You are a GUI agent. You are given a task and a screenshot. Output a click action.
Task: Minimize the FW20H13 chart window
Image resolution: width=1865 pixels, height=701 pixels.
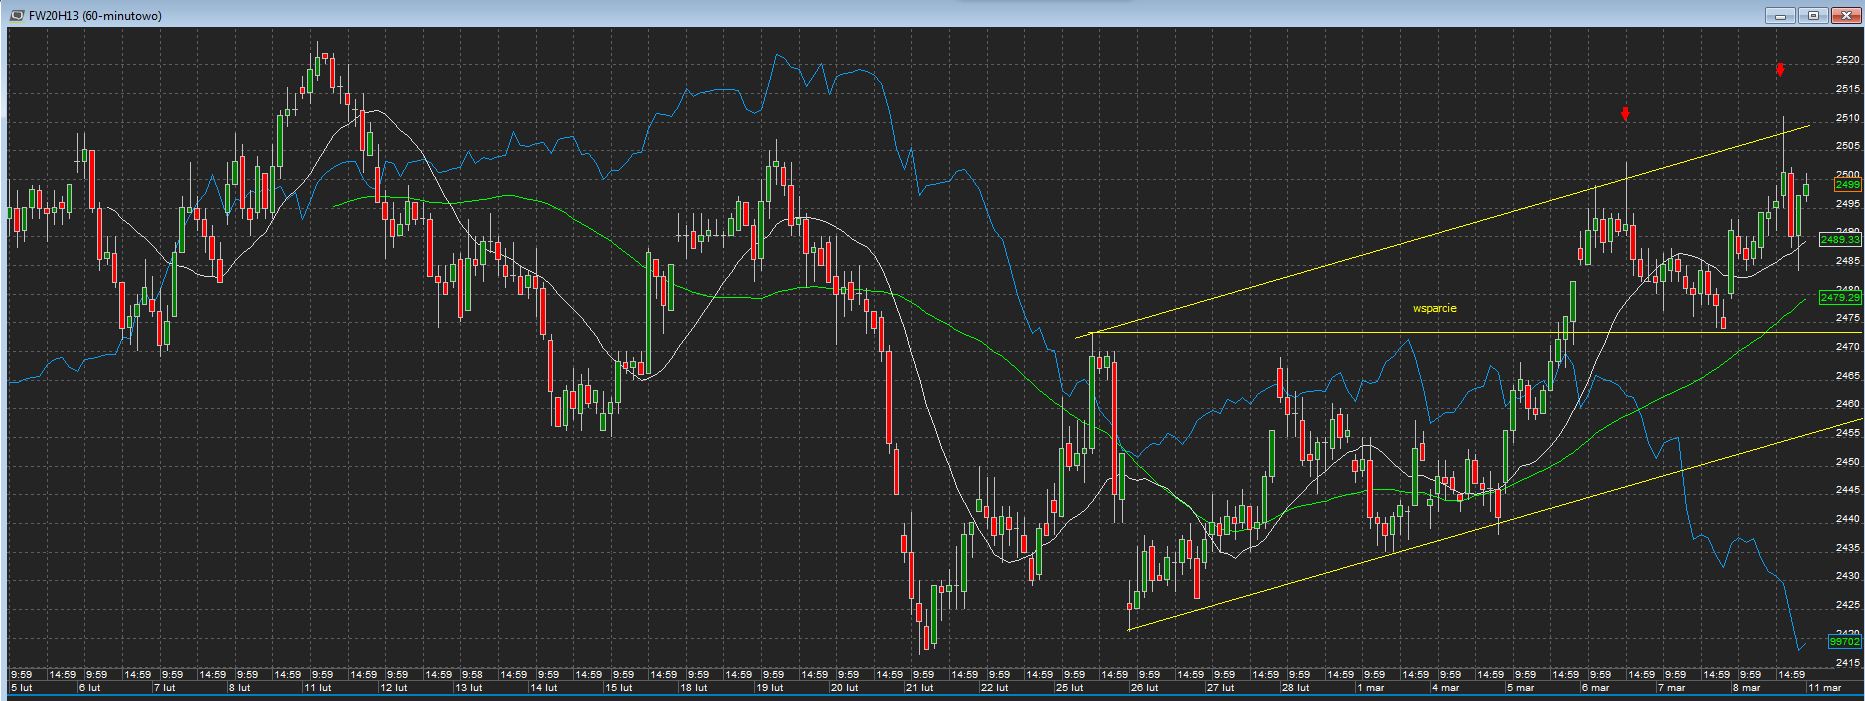coord(1780,16)
